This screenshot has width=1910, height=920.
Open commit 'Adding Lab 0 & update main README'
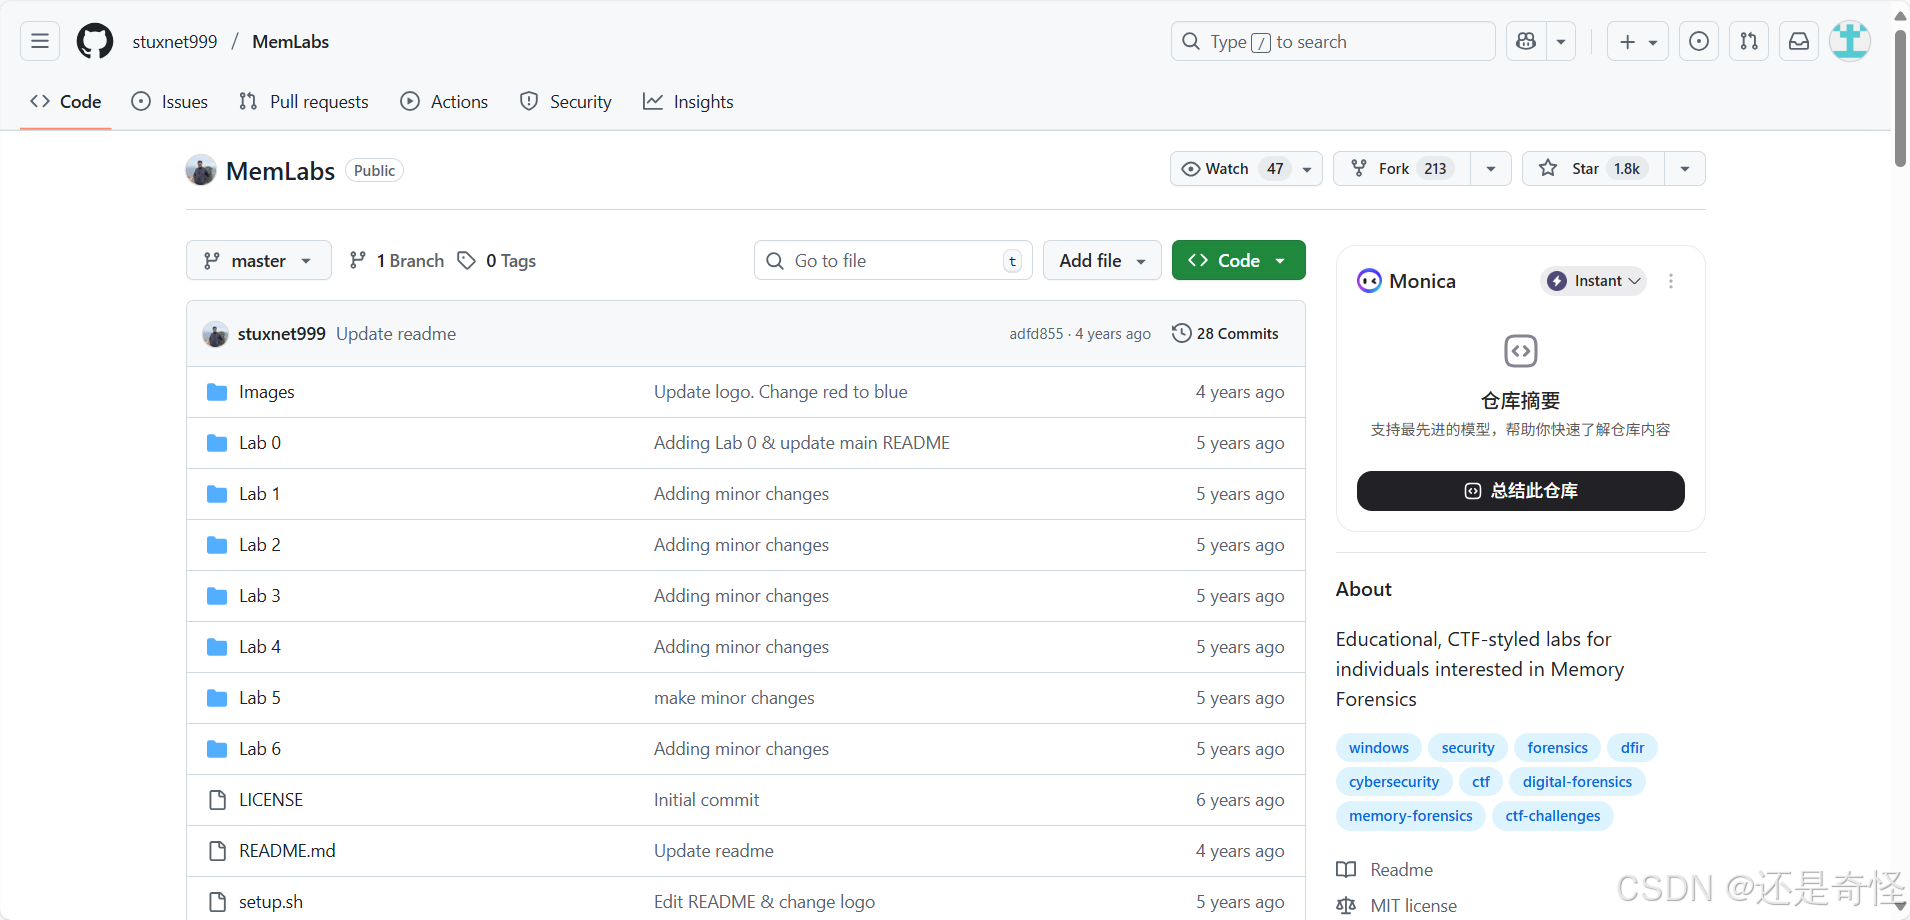coord(802,443)
